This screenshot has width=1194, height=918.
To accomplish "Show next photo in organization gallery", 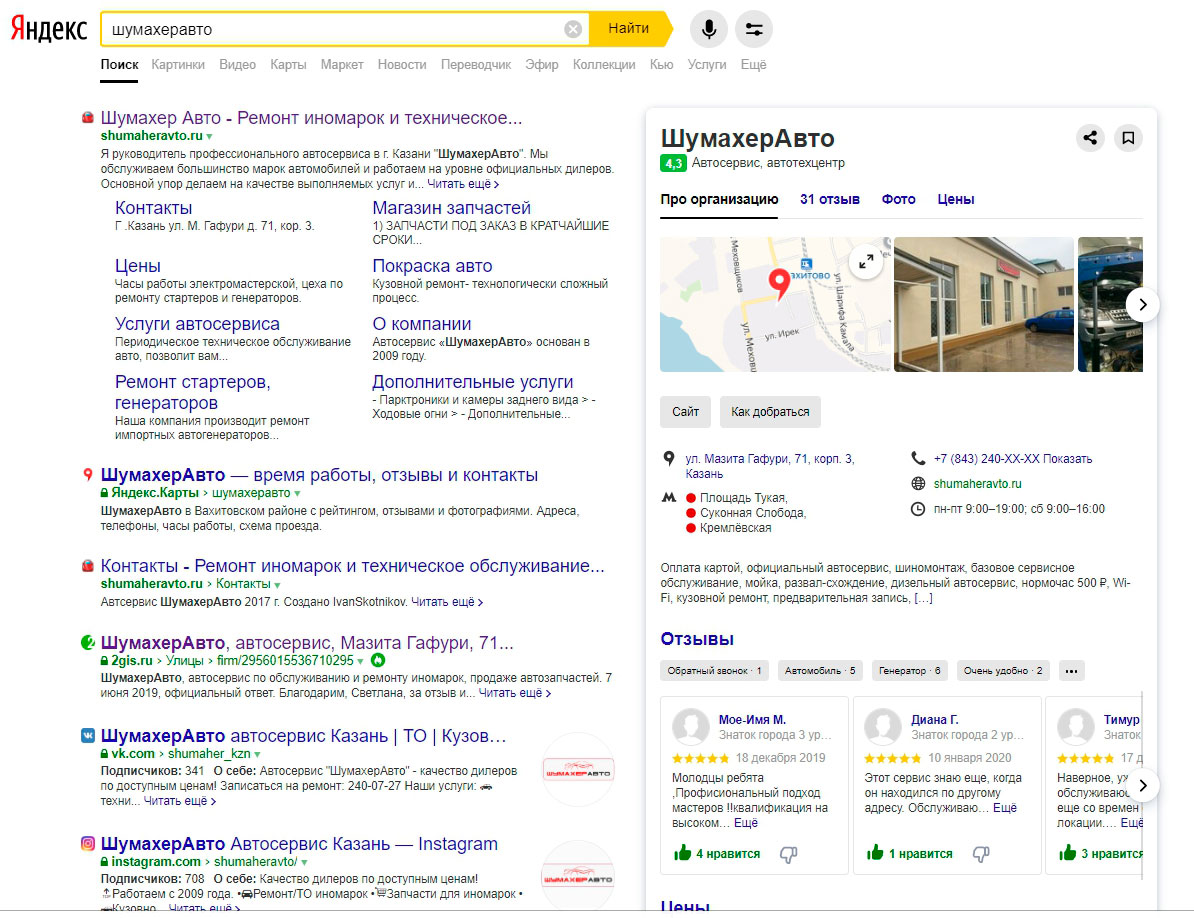I will pyautogui.click(x=1142, y=304).
